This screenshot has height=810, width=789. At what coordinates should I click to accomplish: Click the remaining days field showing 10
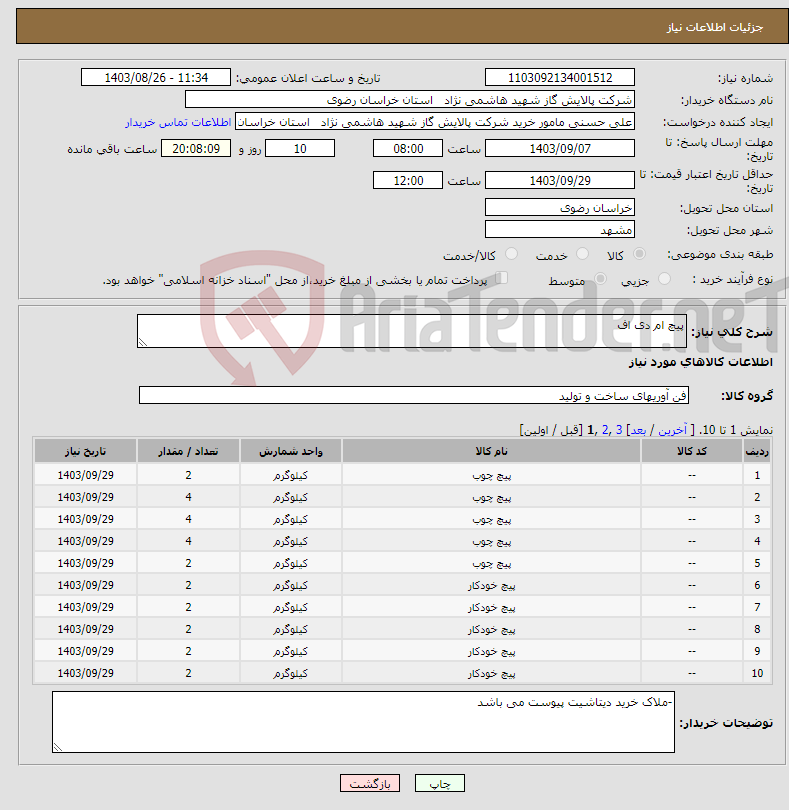click(x=300, y=149)
